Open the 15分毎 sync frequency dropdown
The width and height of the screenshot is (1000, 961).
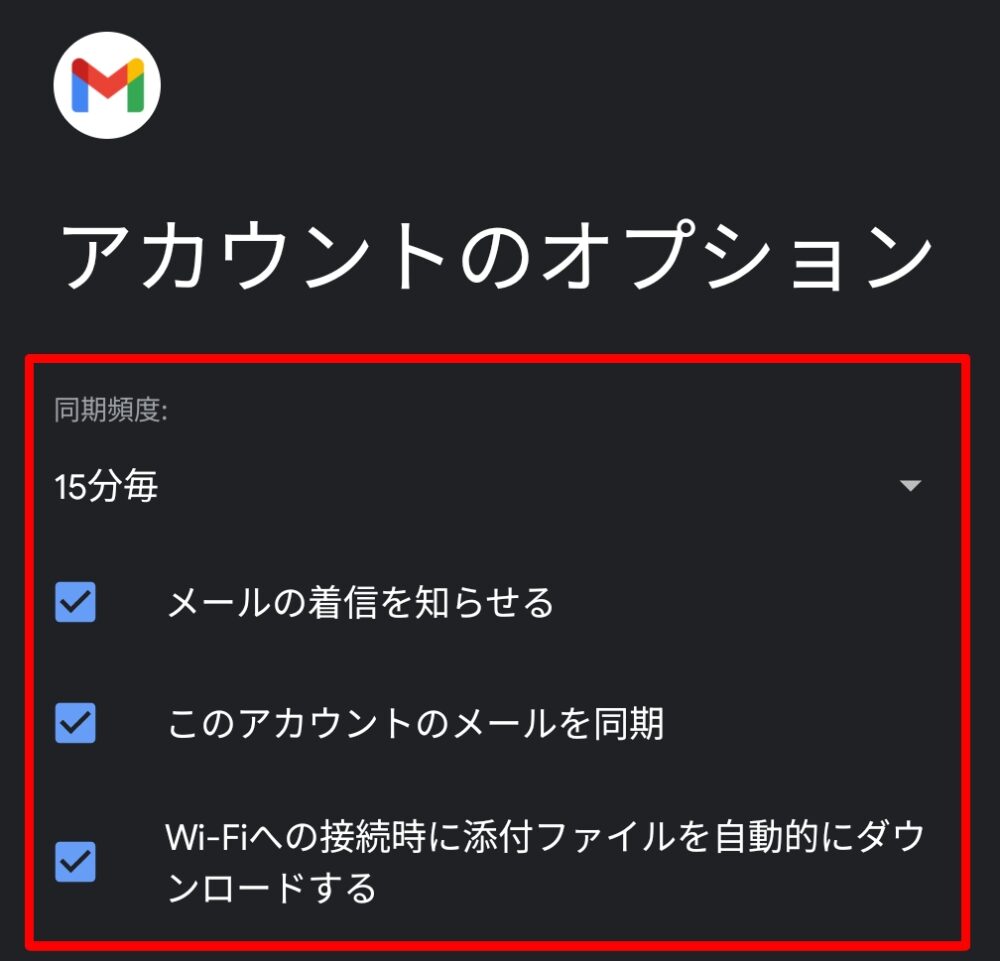coord(490,486)
